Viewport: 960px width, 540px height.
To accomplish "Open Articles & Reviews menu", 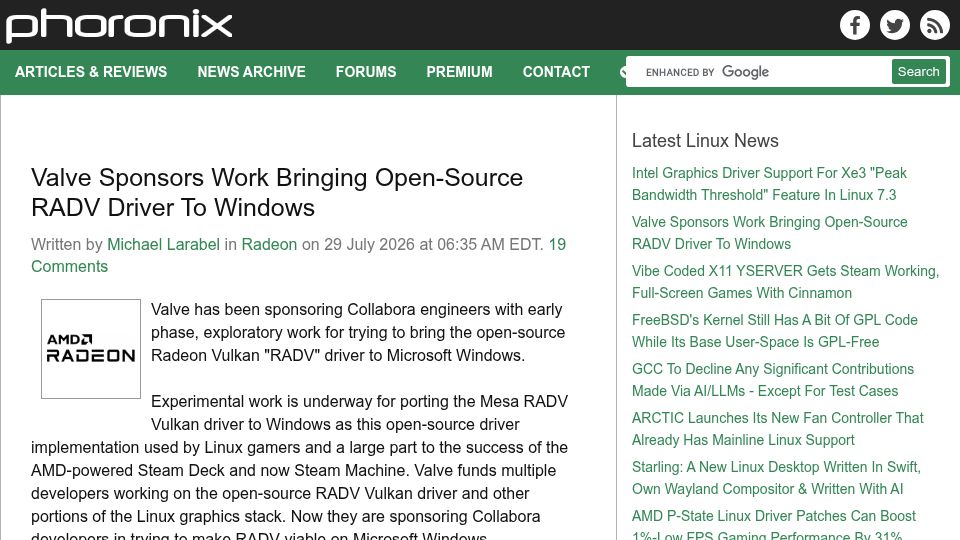I will click(91, 72).
